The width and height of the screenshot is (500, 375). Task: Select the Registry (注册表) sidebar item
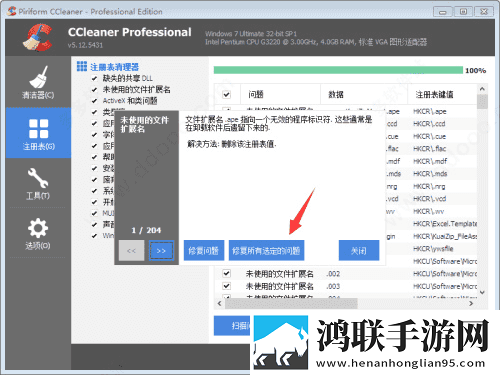[38, 133]
